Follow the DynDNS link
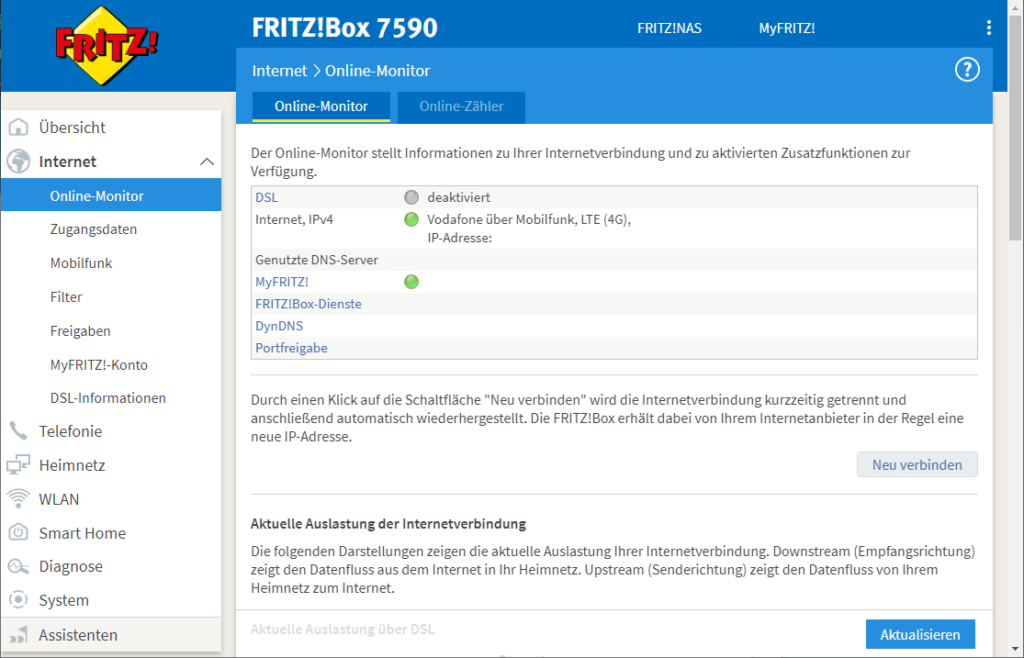Viewport: 1024px width, 658px height. pyautogui.click(x=279, y=326)
